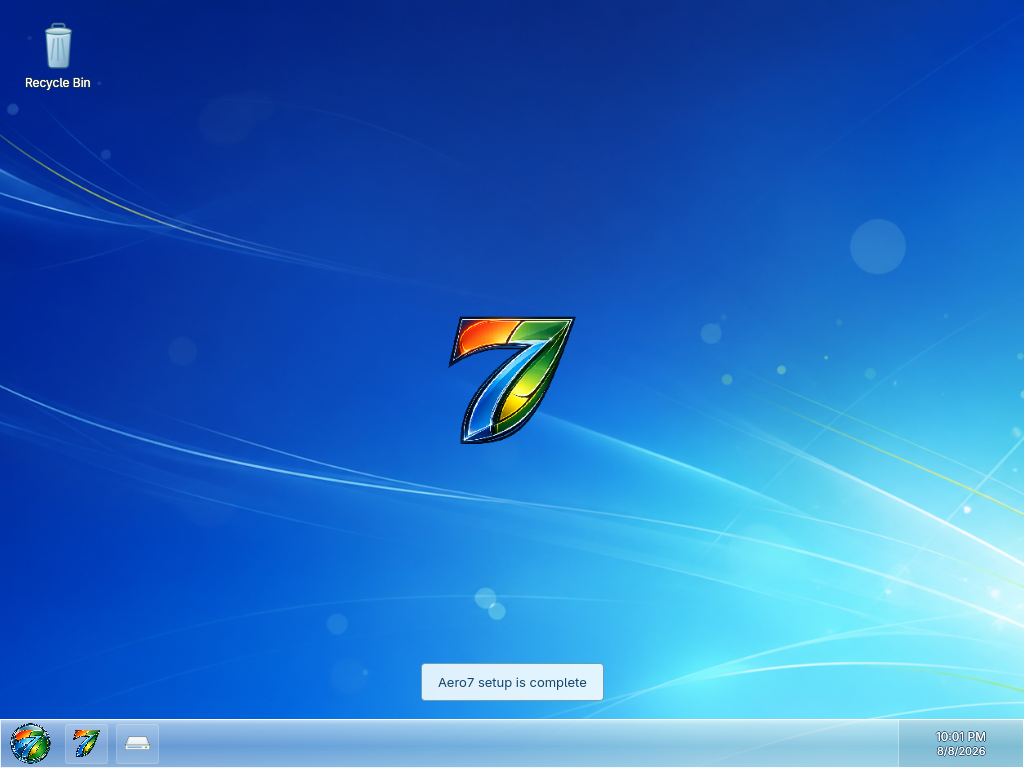This screenshot has height=768, width=1024.
Task: Open the drive icon on taskbar
Action: [x=137, y=743]
